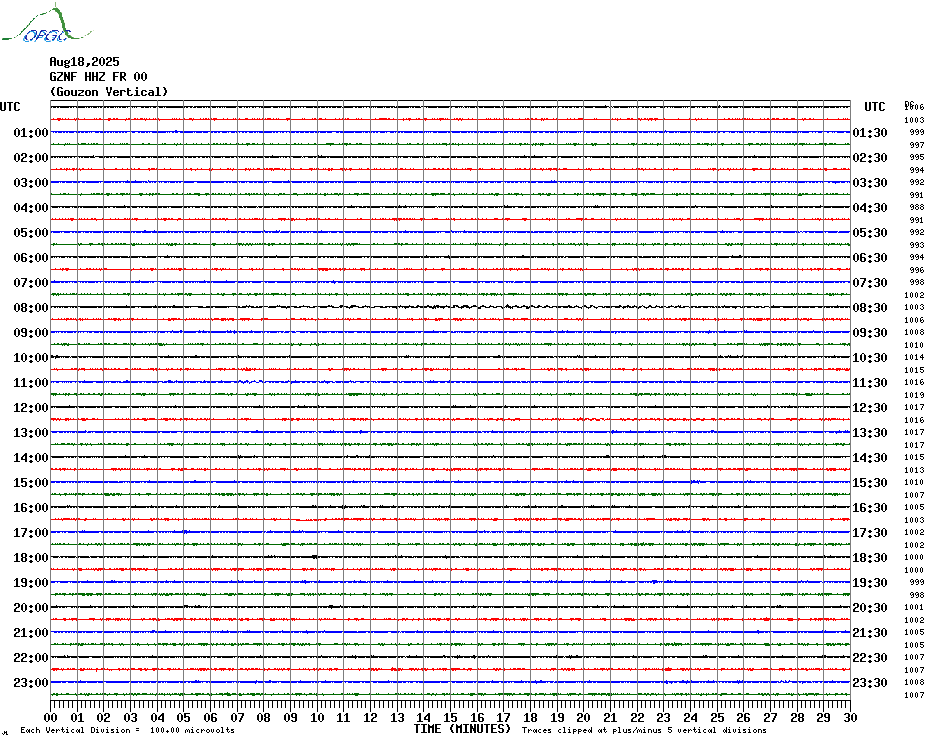Click the (Gouzon Vertical) label
The width and height of the screenshot is (930, 744).
click(109, 92)
